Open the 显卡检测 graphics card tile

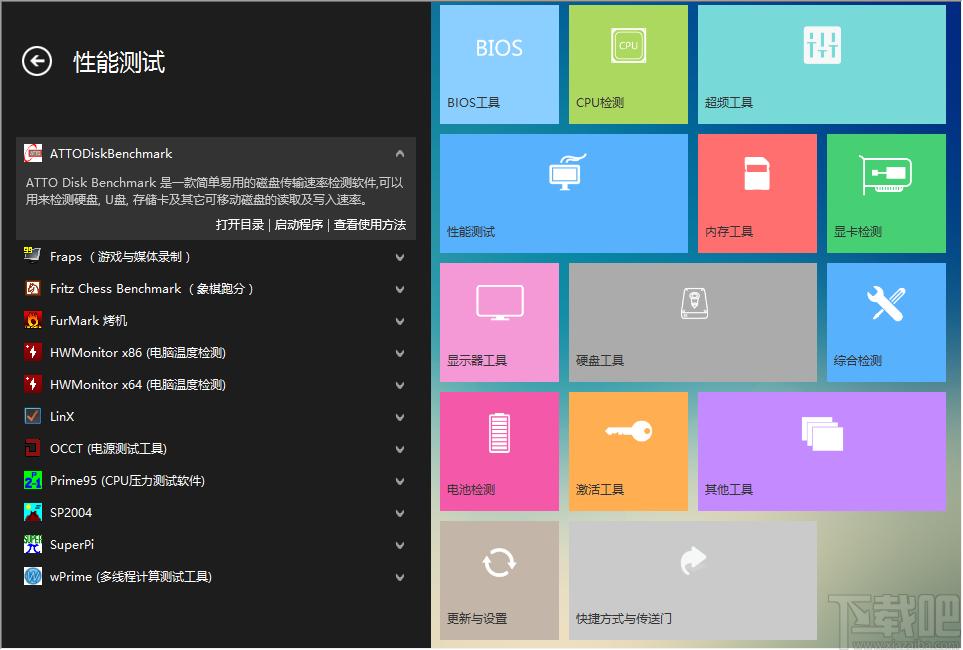pos(886,194)
